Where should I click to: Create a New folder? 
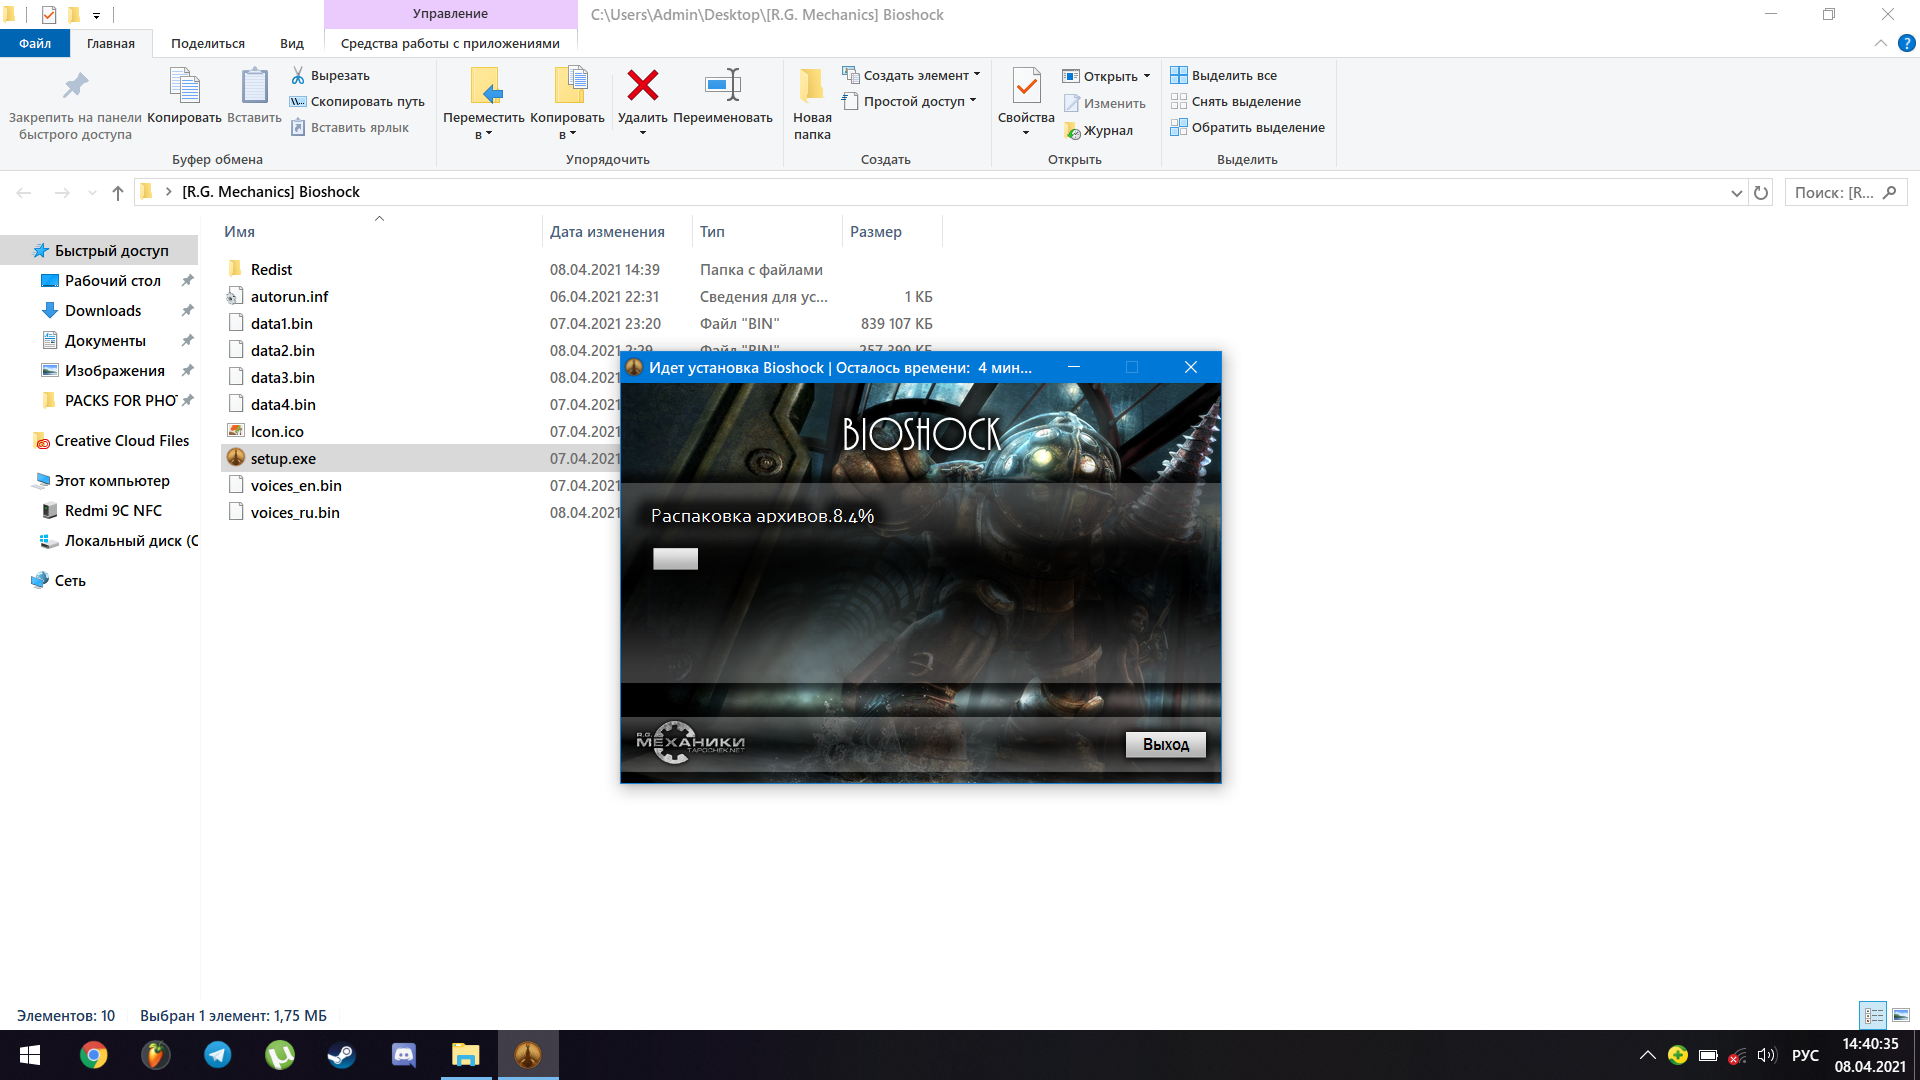point(812,104)
